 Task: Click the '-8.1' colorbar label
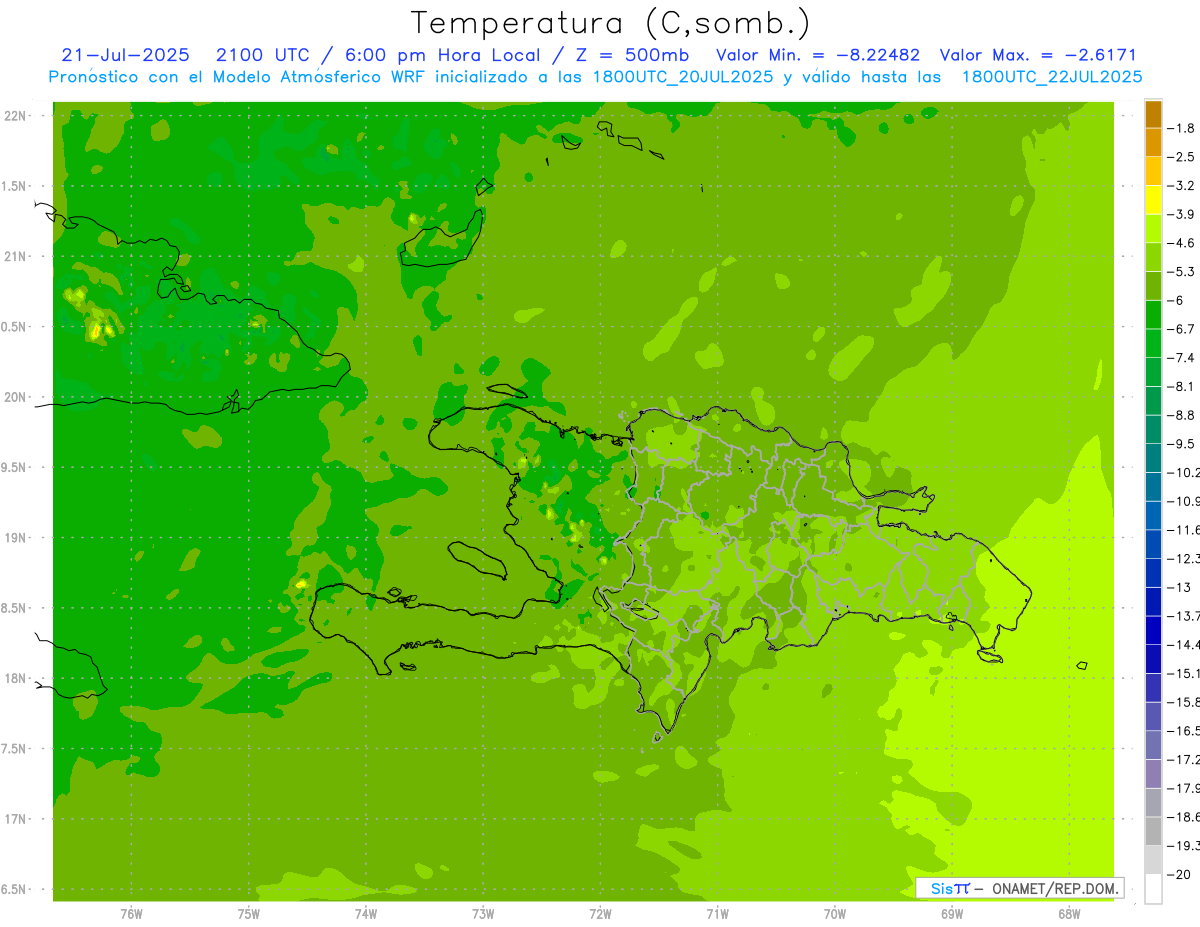[x=1182, y=387]
